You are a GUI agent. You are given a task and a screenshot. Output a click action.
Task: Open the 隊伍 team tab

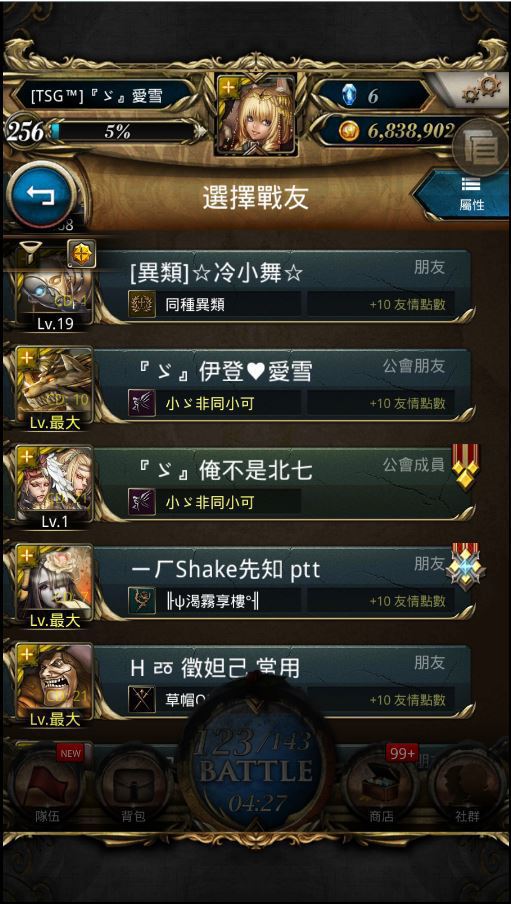[48, 786]
